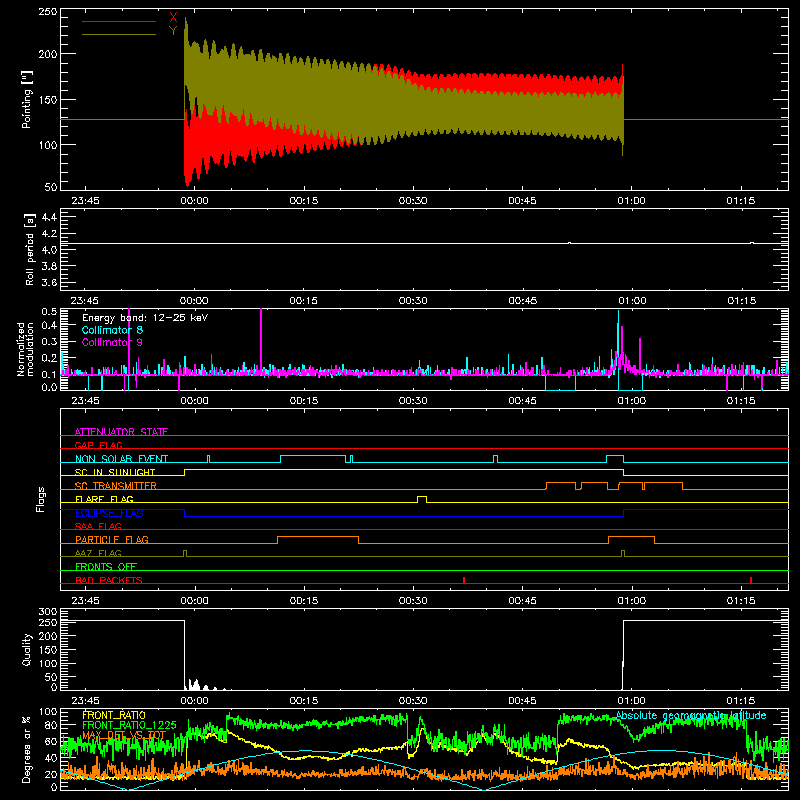The width and height of the screenshot is (800, 800).
Task: Click the green FRONT_RATIO_1225 legend entry
Action: 129,725
